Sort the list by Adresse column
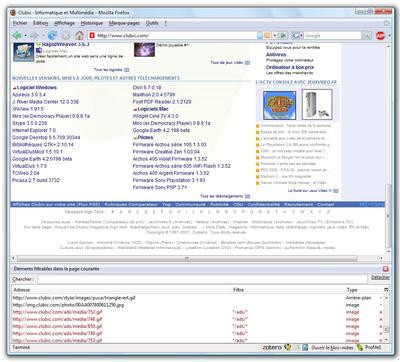This screenshot has width=400, height=362. [122, 290]
